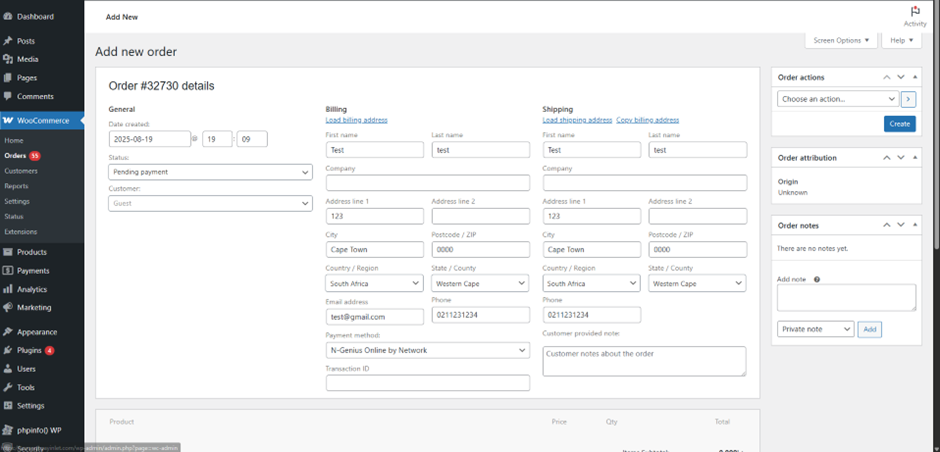Open WooCommerce Home submenu item
940x452 pixels.
[14, 140]
